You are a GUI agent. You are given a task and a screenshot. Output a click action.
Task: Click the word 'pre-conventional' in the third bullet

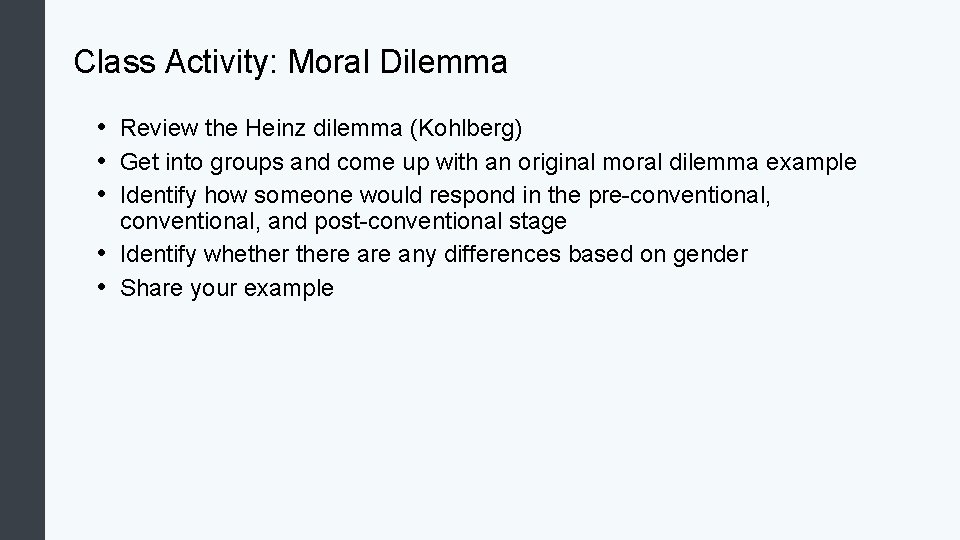[677, 195]
